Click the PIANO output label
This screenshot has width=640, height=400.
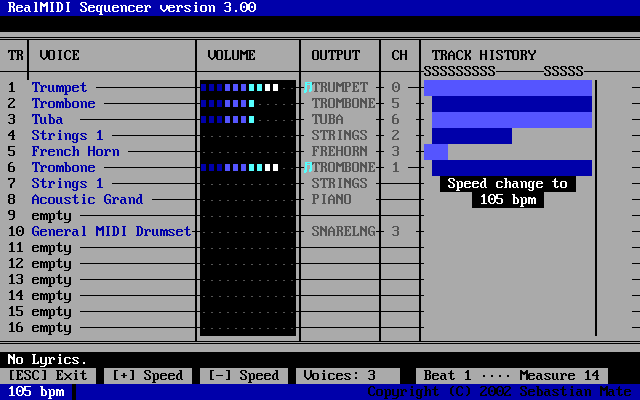pos(331,200)
